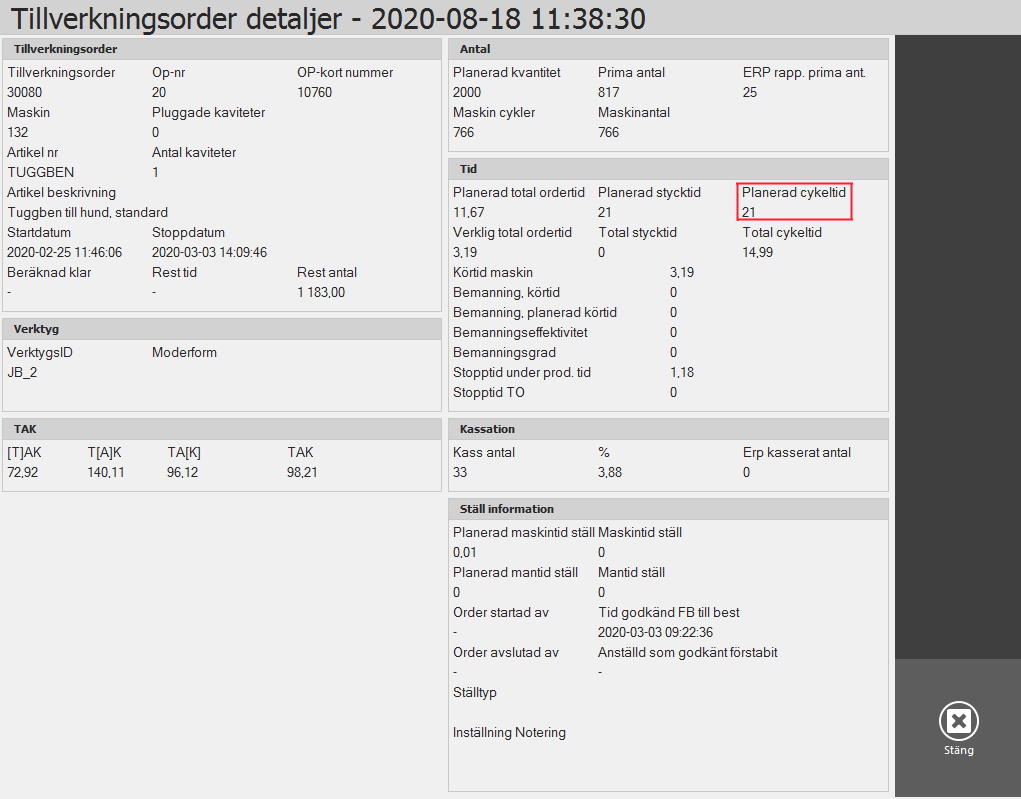Click TAK total value 98,21
The height and width of the screenshot is (799, 1021).
pos(302,472)
